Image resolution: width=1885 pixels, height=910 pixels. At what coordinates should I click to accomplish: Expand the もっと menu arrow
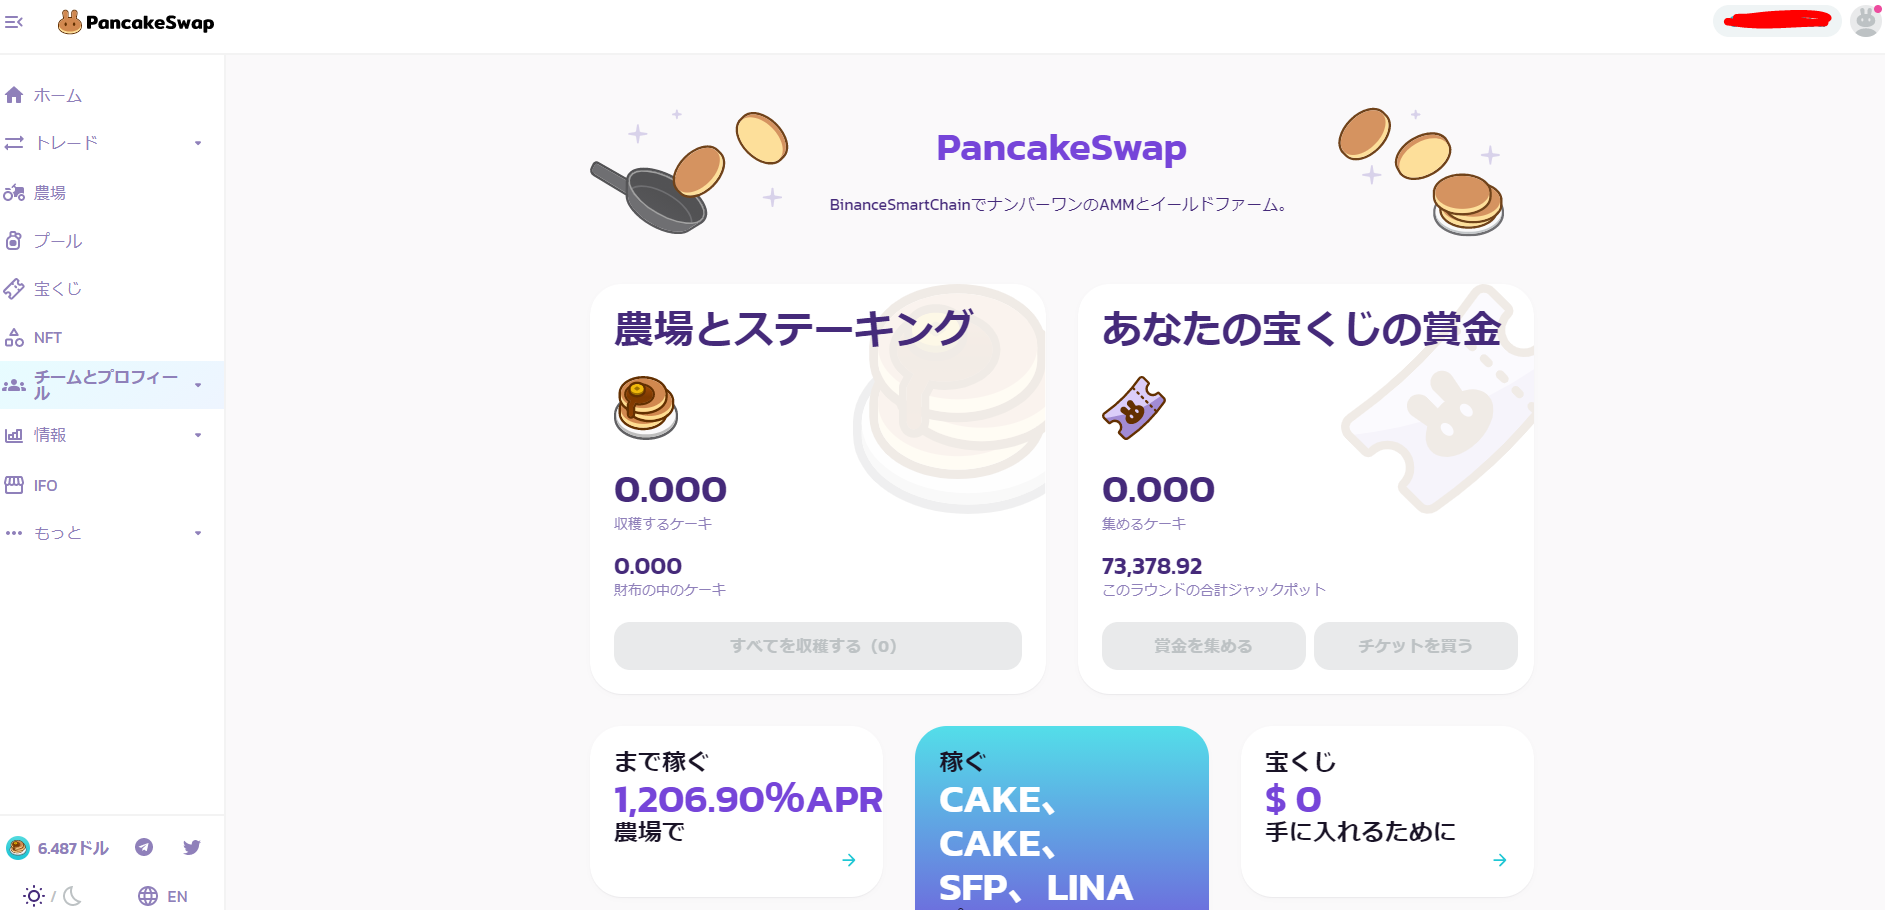[198, 533]
